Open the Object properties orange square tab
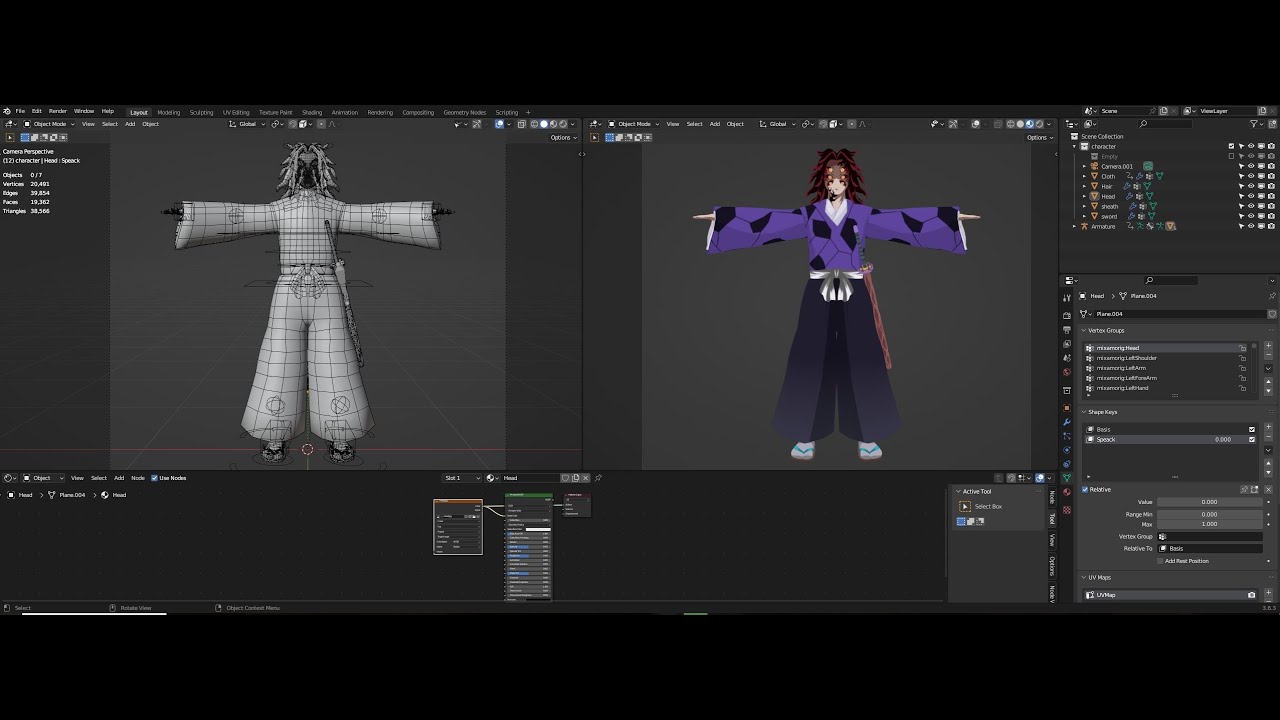This screenshot has height=720, width=1280. click(1067, 408)
